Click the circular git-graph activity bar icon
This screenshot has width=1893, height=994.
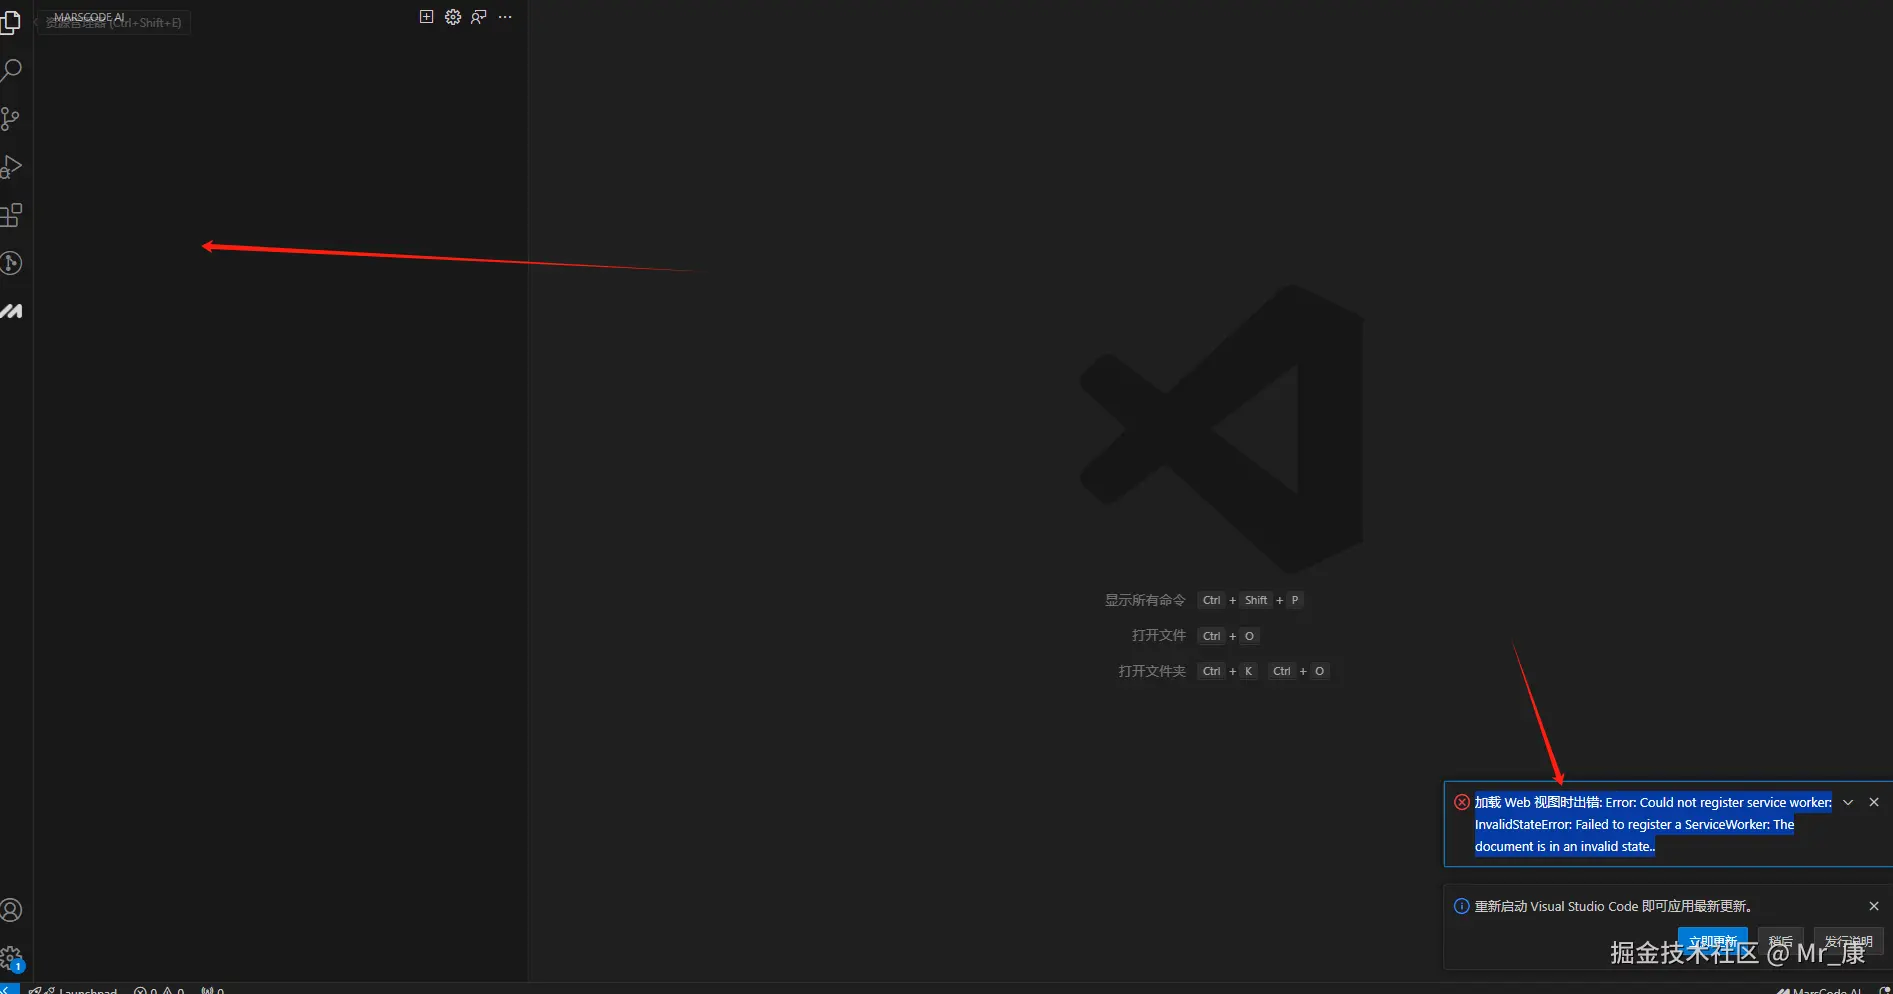pos(11,263)
